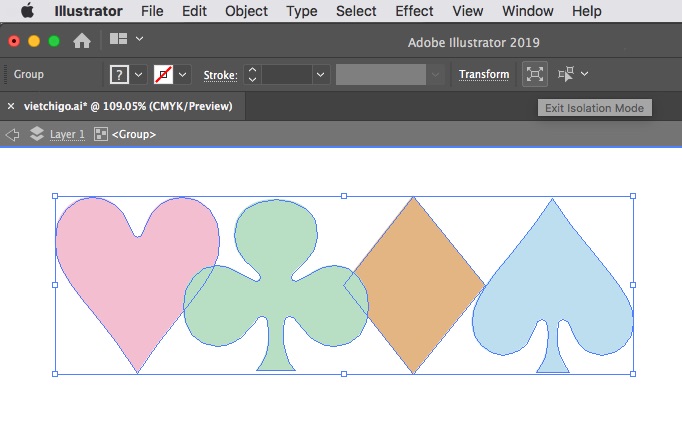Click the Group icon in breadcrumb bar
Screen dimensions: 682x434
(101, 134)
